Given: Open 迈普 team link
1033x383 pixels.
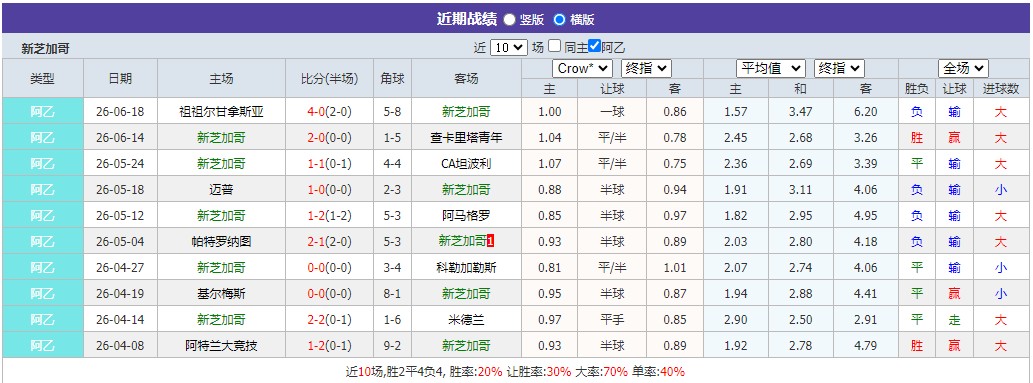Looking at the screenshot, I should pos(221,190).
